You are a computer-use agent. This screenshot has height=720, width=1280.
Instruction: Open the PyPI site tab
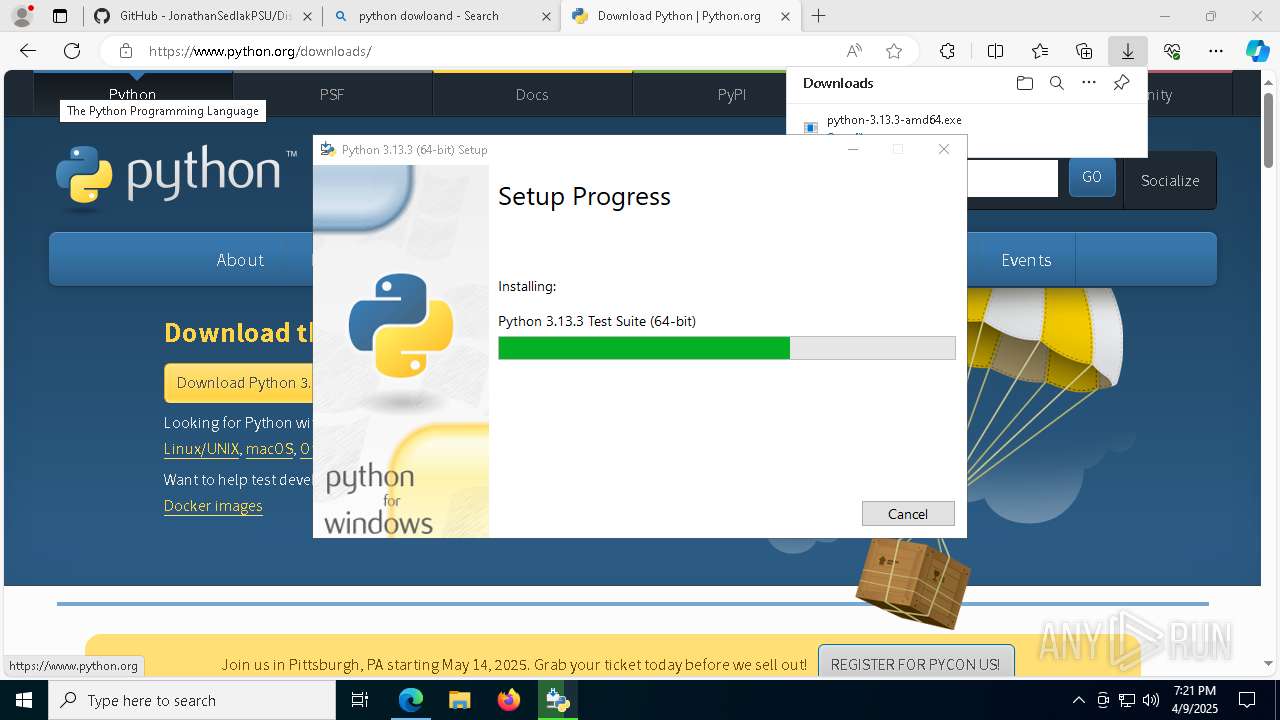tap(732, 94)
